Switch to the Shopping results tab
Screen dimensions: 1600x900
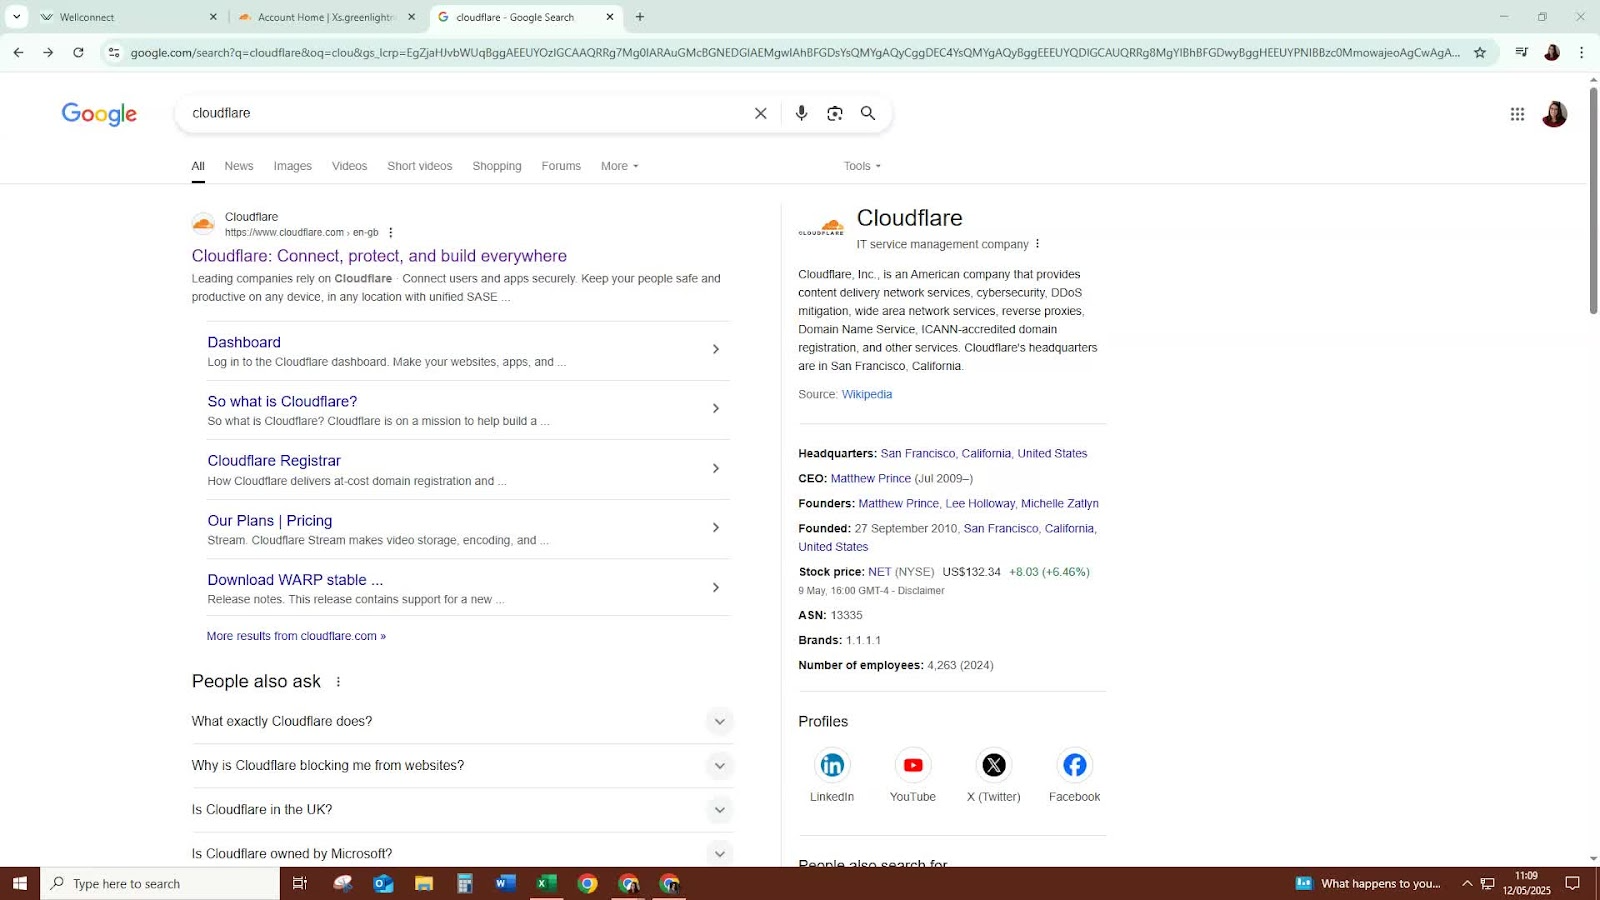(497, 166)
